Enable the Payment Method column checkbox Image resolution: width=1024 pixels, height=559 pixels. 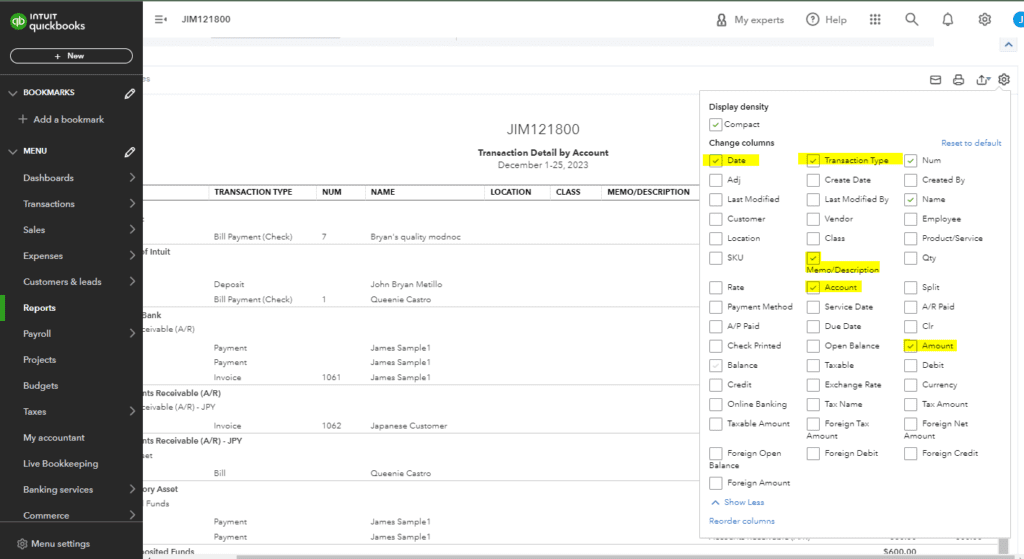click(x=716, y=306)
